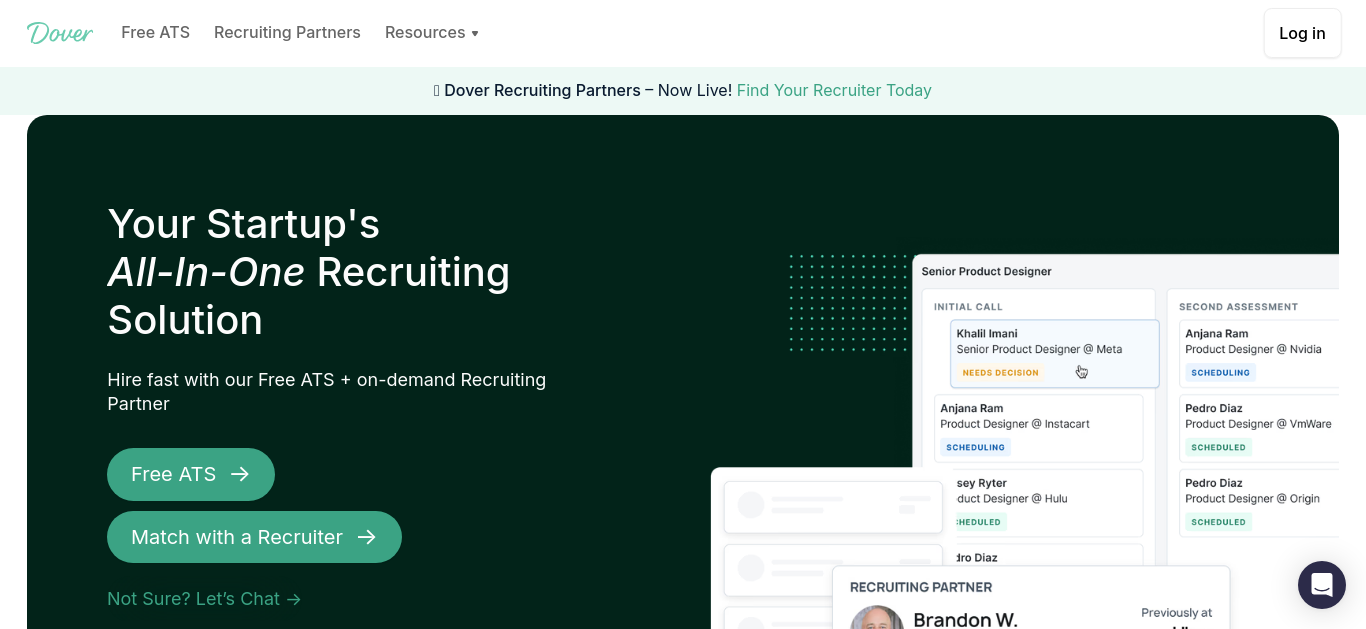Click SCHEDULING badge under the Instacart candidate

(976, 448)
